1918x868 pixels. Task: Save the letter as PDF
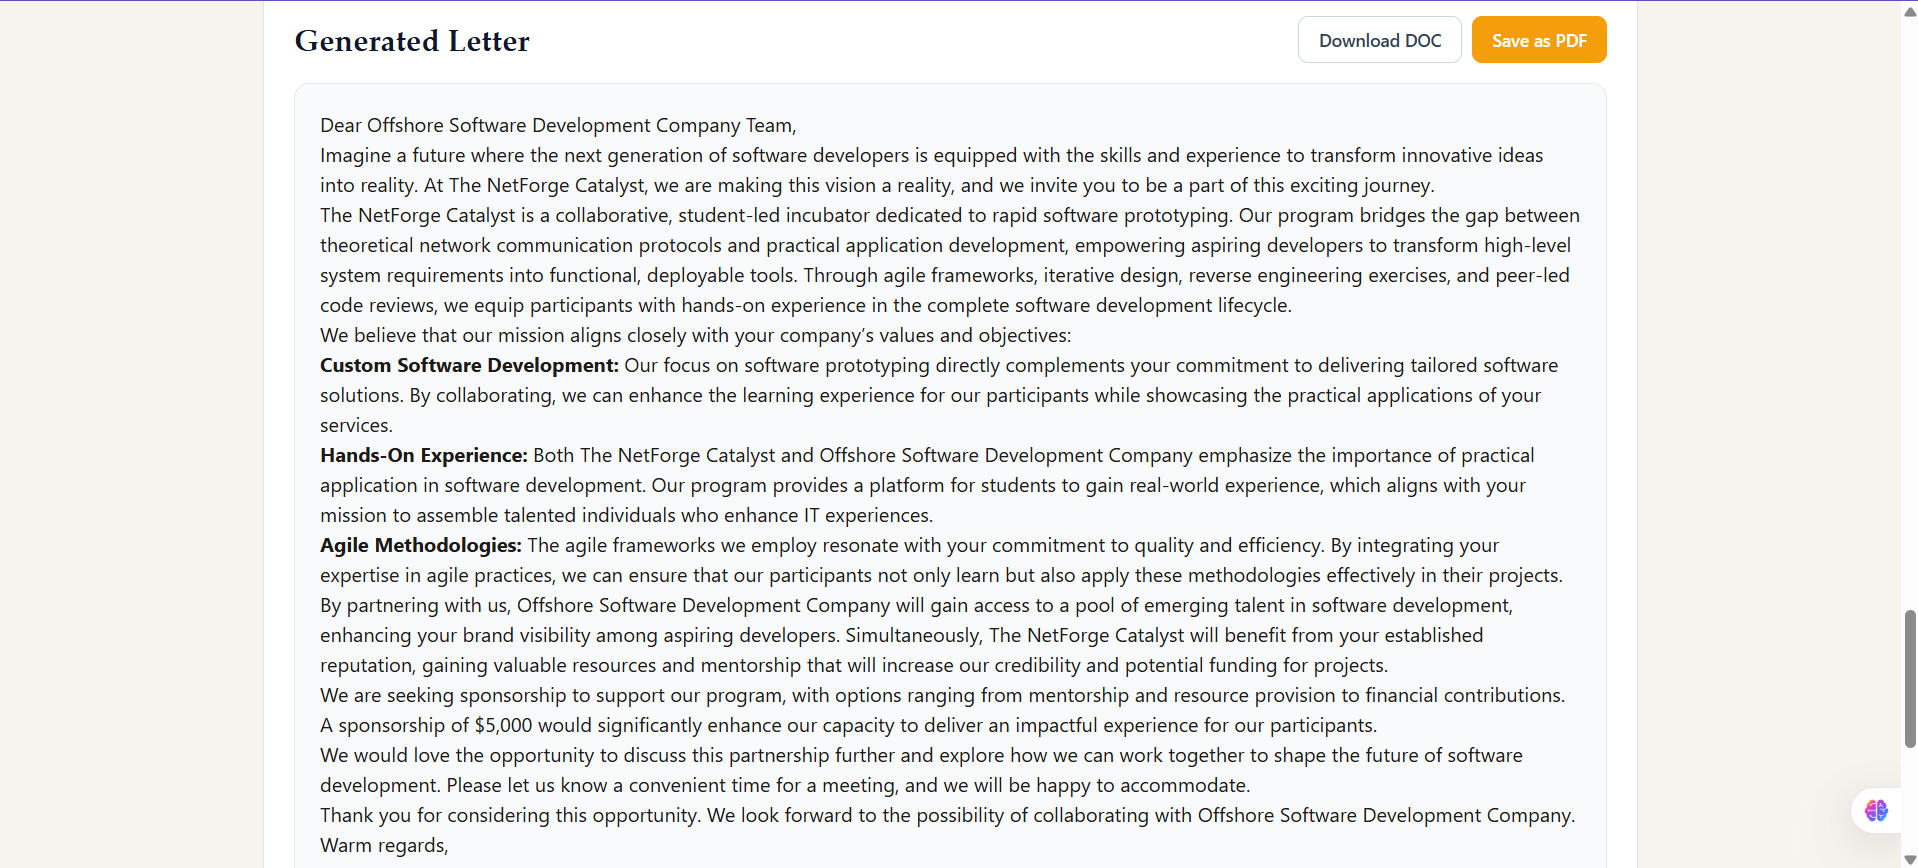tap(1538, 40)
